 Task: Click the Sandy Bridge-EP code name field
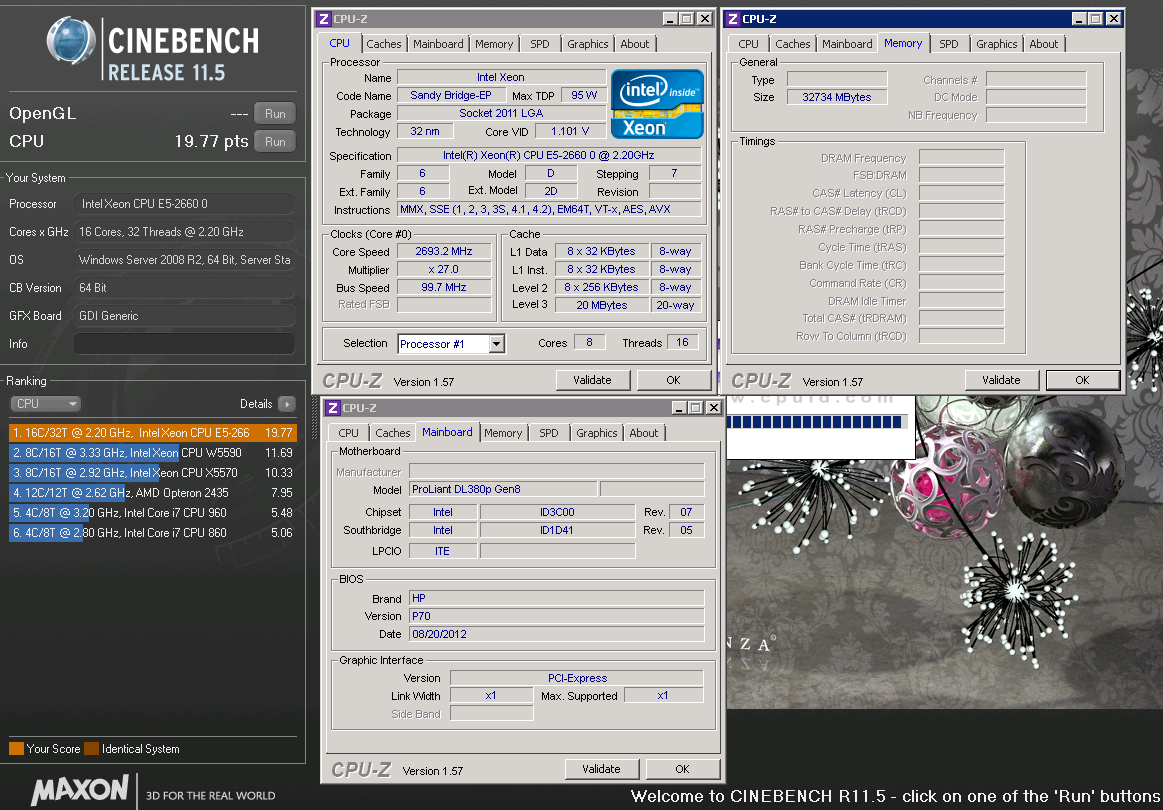[x=451, y=96]
